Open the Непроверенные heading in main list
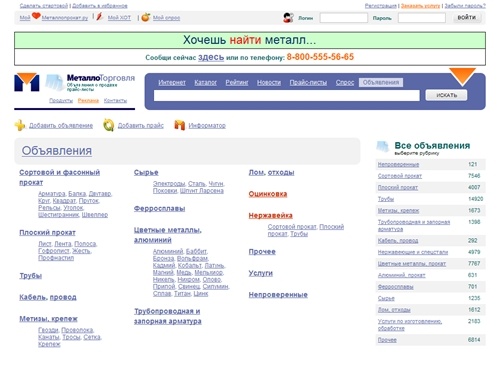 point(278,295)
